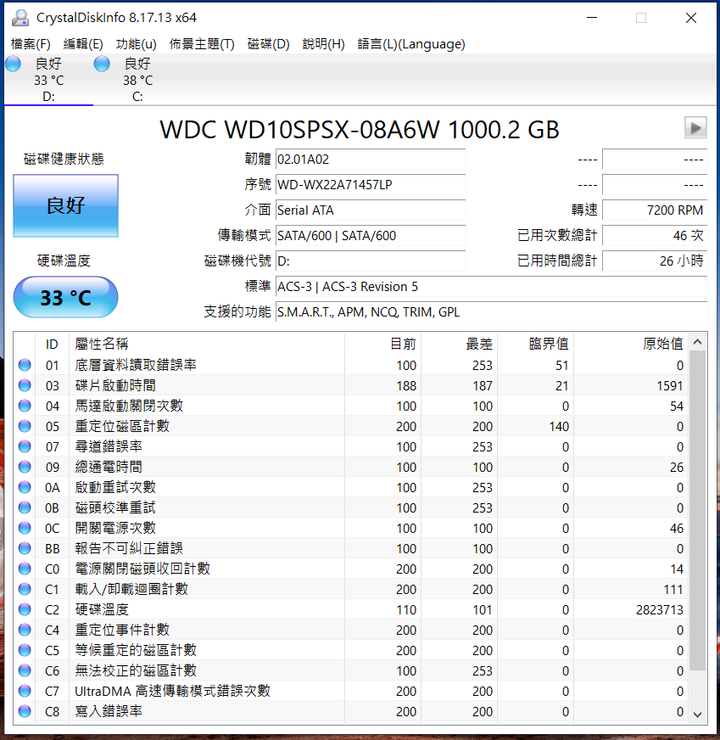The image size is (720, 740).
Task: Click the status dot for ID 0B
Action: pos(25,508)
